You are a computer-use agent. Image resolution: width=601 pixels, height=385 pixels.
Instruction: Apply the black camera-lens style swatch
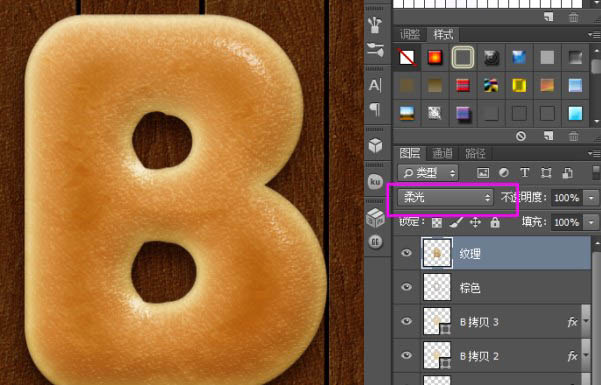[491, 58]
